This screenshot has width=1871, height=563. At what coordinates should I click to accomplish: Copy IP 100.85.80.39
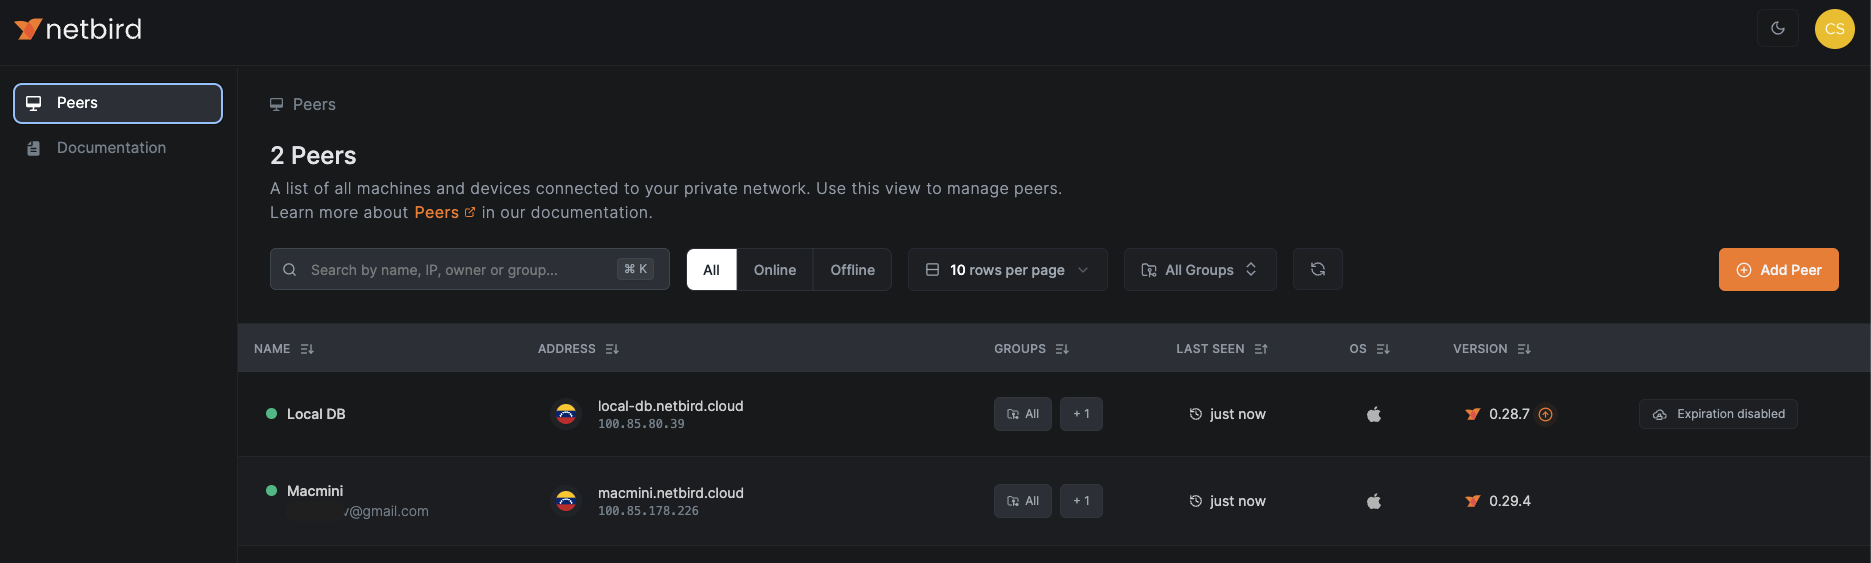641,424
